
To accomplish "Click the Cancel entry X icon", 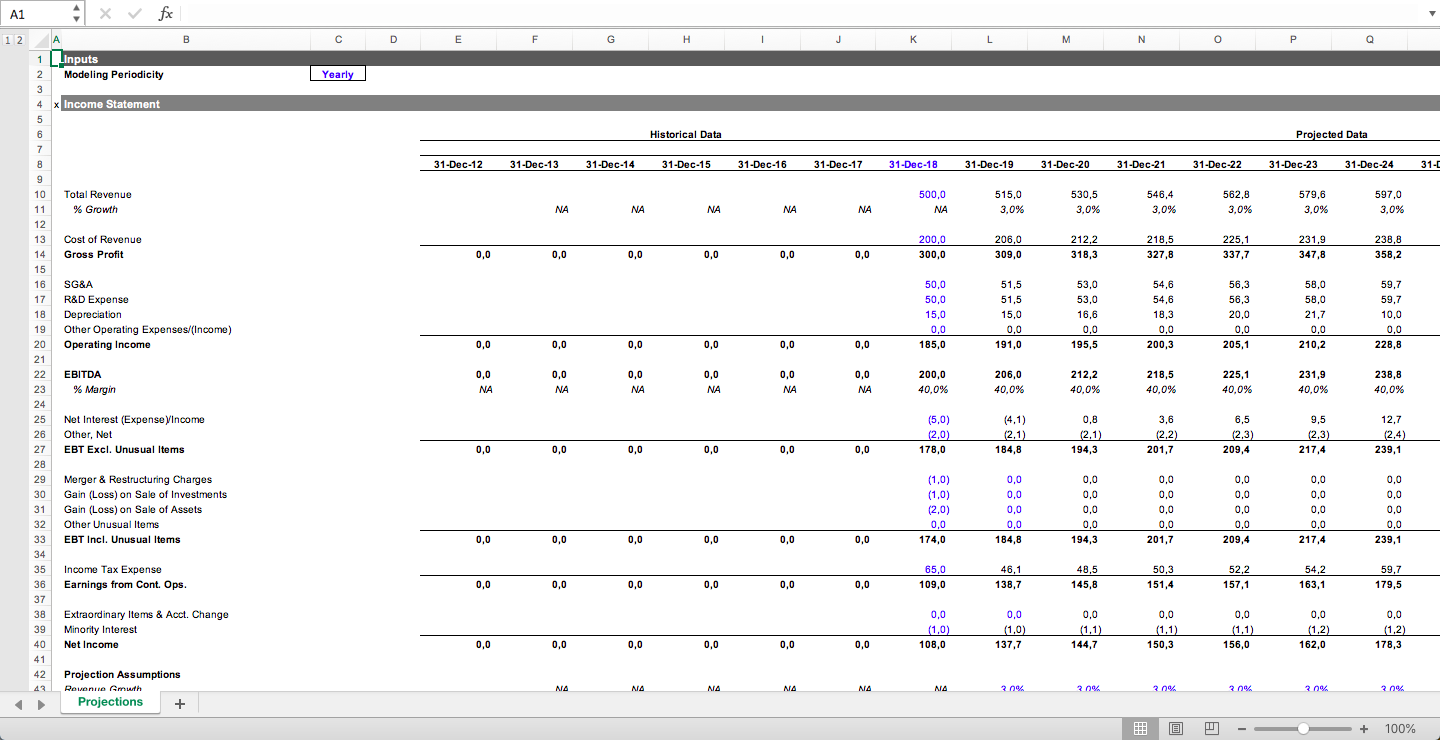I will [x=104, y=13].
